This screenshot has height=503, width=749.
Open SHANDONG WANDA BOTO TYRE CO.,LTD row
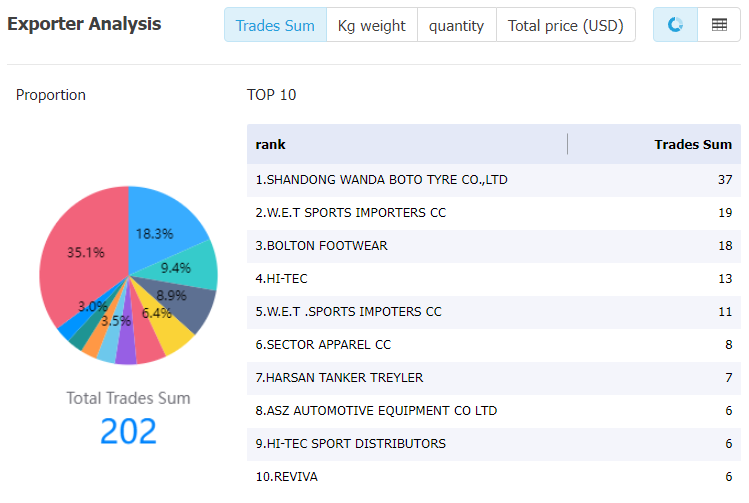coord(493,180)
